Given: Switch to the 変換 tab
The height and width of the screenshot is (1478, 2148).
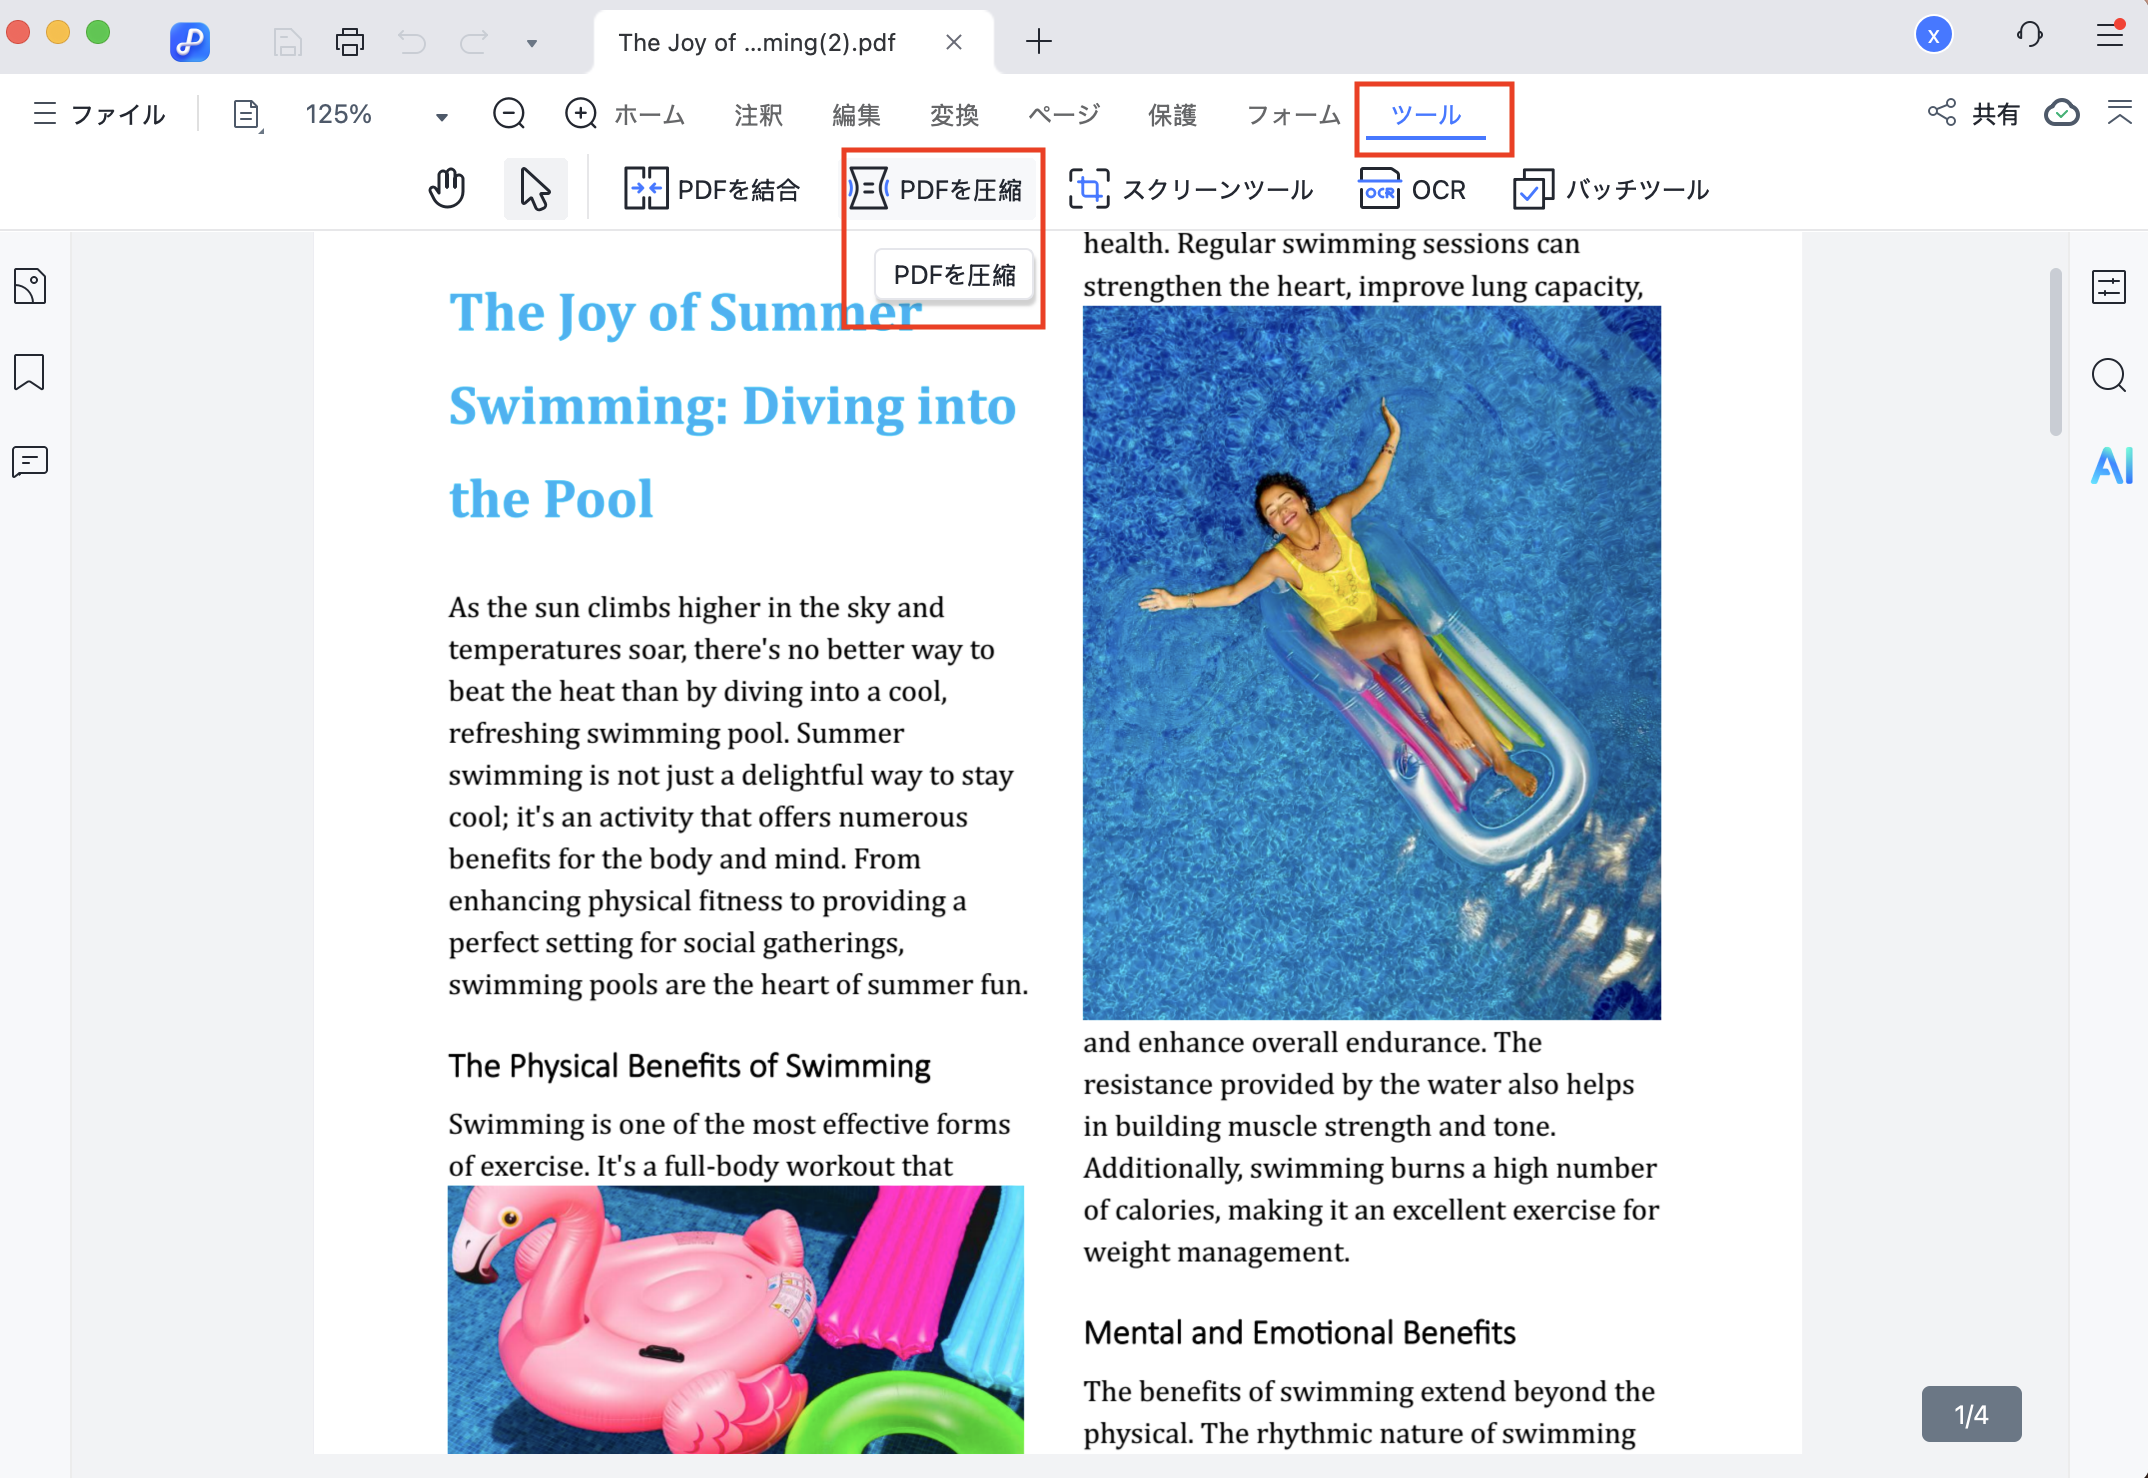Looking at the screenshot, I should [x=954, y=115].
